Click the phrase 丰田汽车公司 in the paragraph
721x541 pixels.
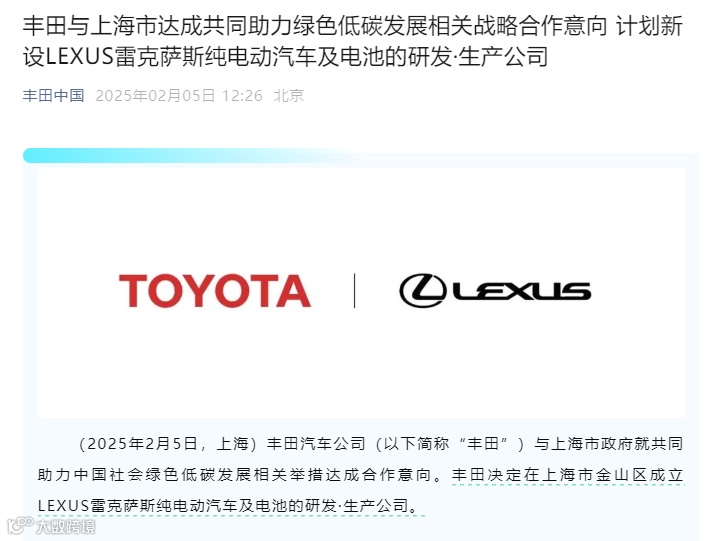(x=316, y=444)
